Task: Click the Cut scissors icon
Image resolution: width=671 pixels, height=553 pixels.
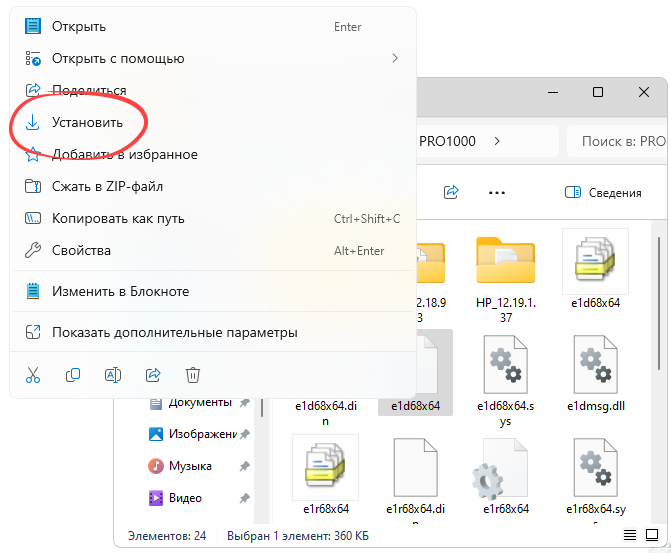Action: (33, 375)
